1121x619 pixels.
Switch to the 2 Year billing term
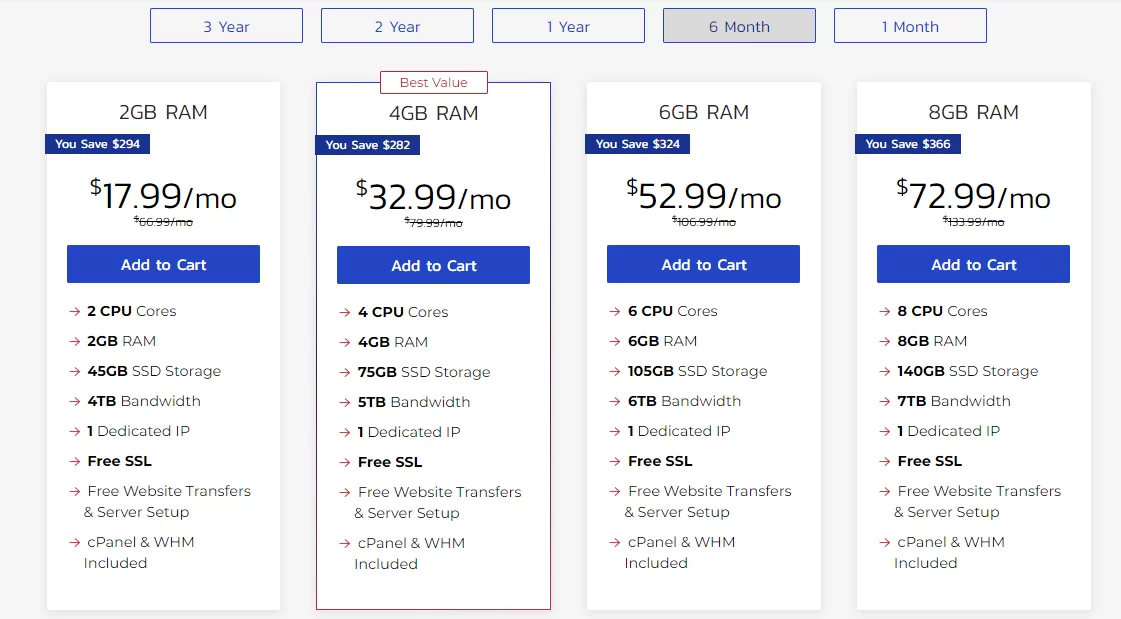point(397,26)
